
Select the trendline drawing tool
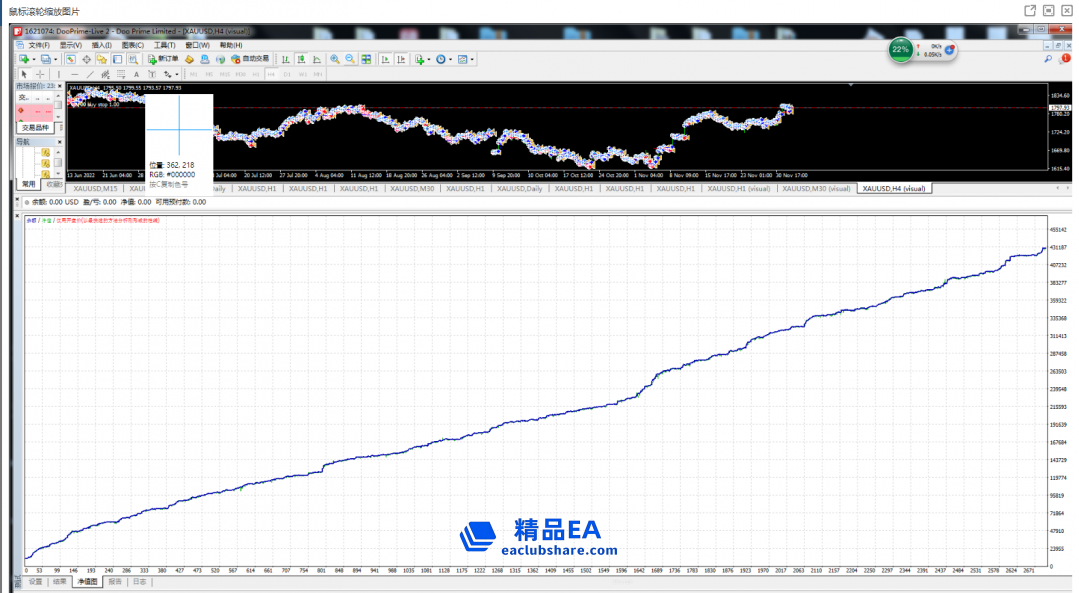(89, 74)
